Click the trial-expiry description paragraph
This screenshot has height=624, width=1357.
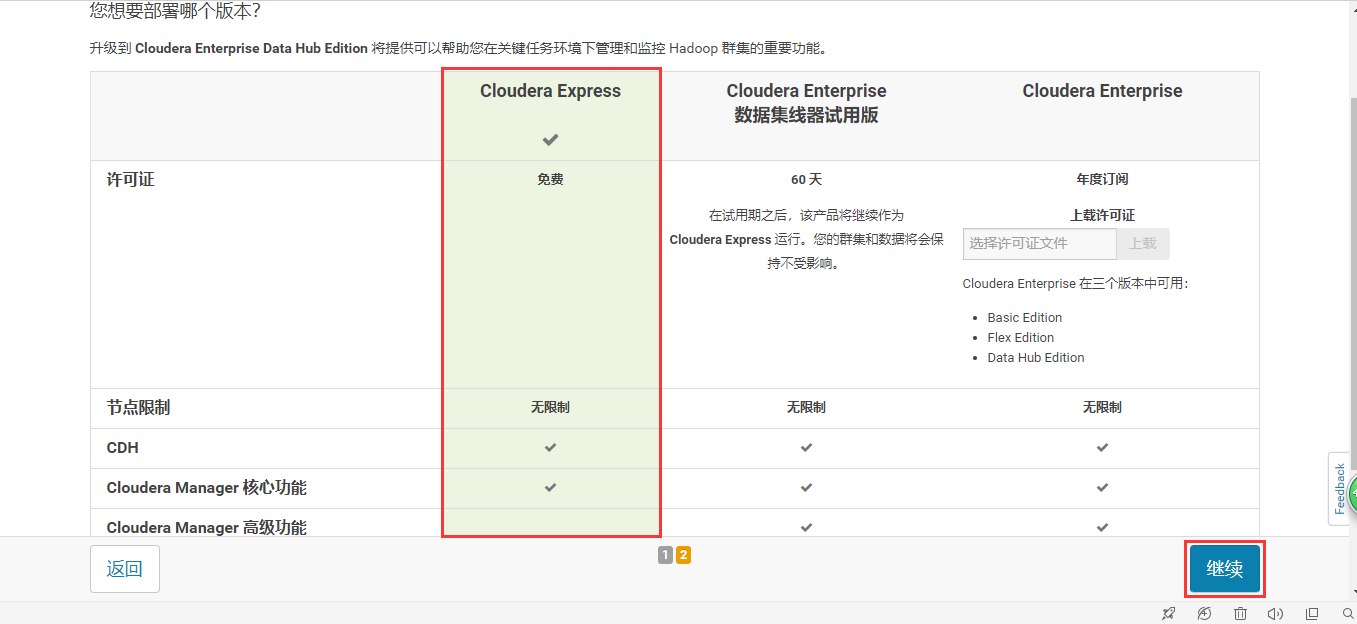(x=806, y=239)
